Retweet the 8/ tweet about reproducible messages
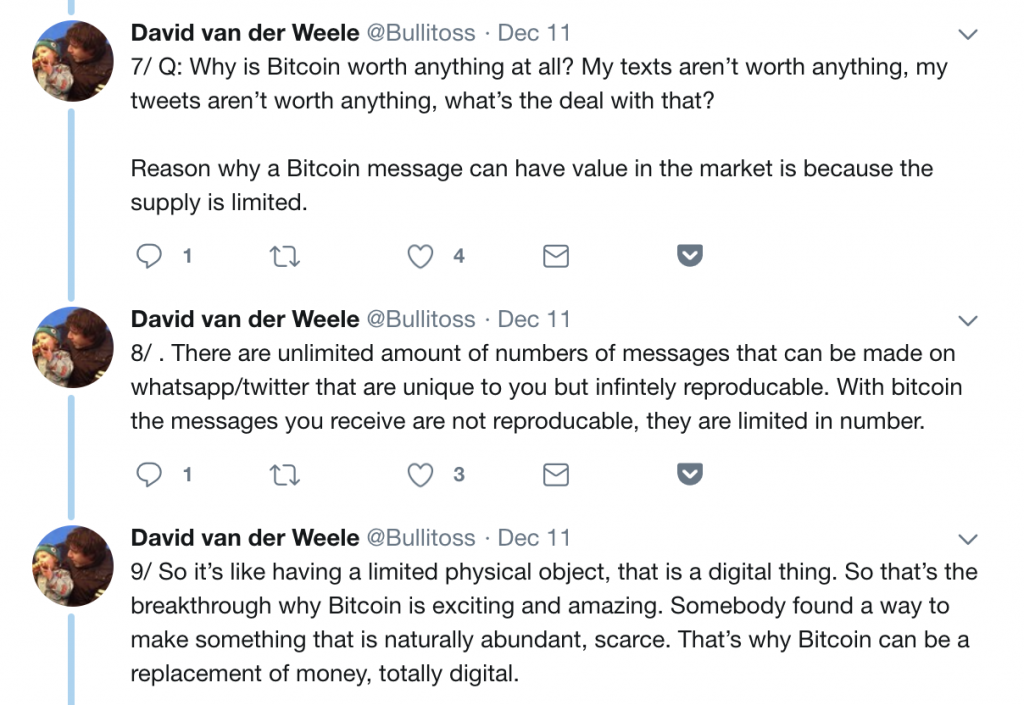Image resolution: width=1024 pixels, height=705 pixels. [x=285, y=474]
